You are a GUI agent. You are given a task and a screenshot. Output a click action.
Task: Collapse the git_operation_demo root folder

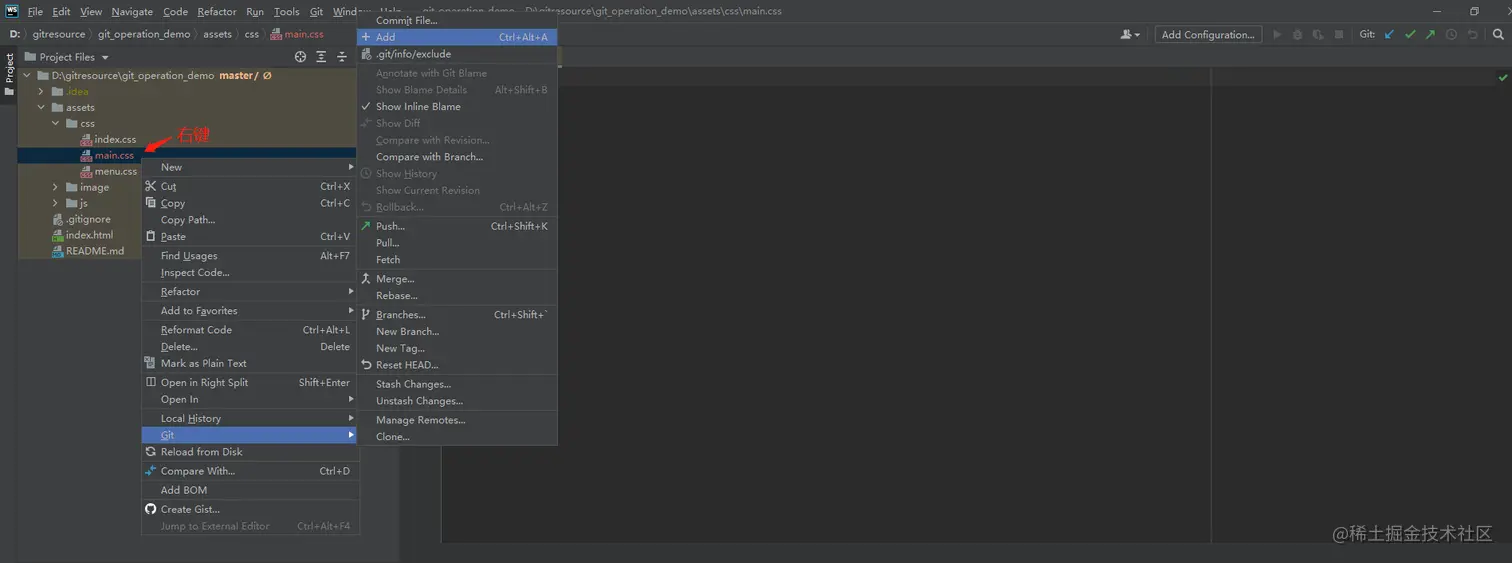pos(28,75)
